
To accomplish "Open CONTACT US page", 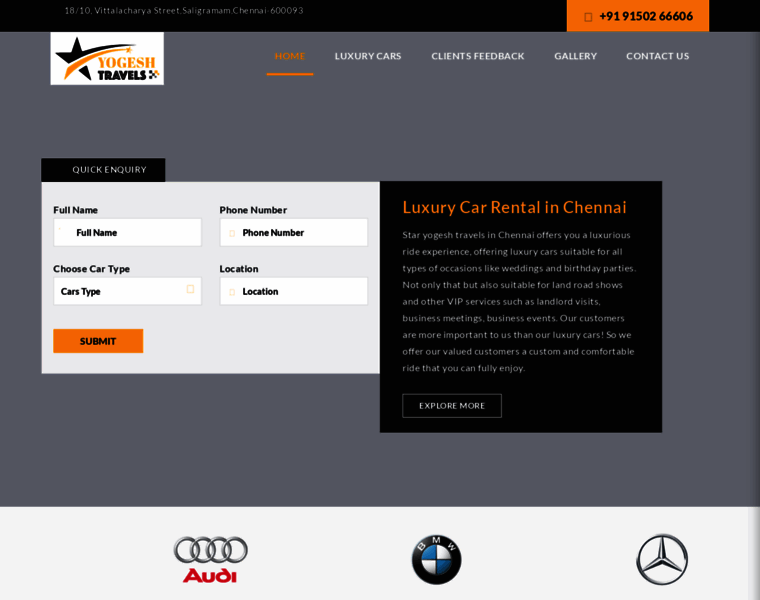I will coord(657,56).
